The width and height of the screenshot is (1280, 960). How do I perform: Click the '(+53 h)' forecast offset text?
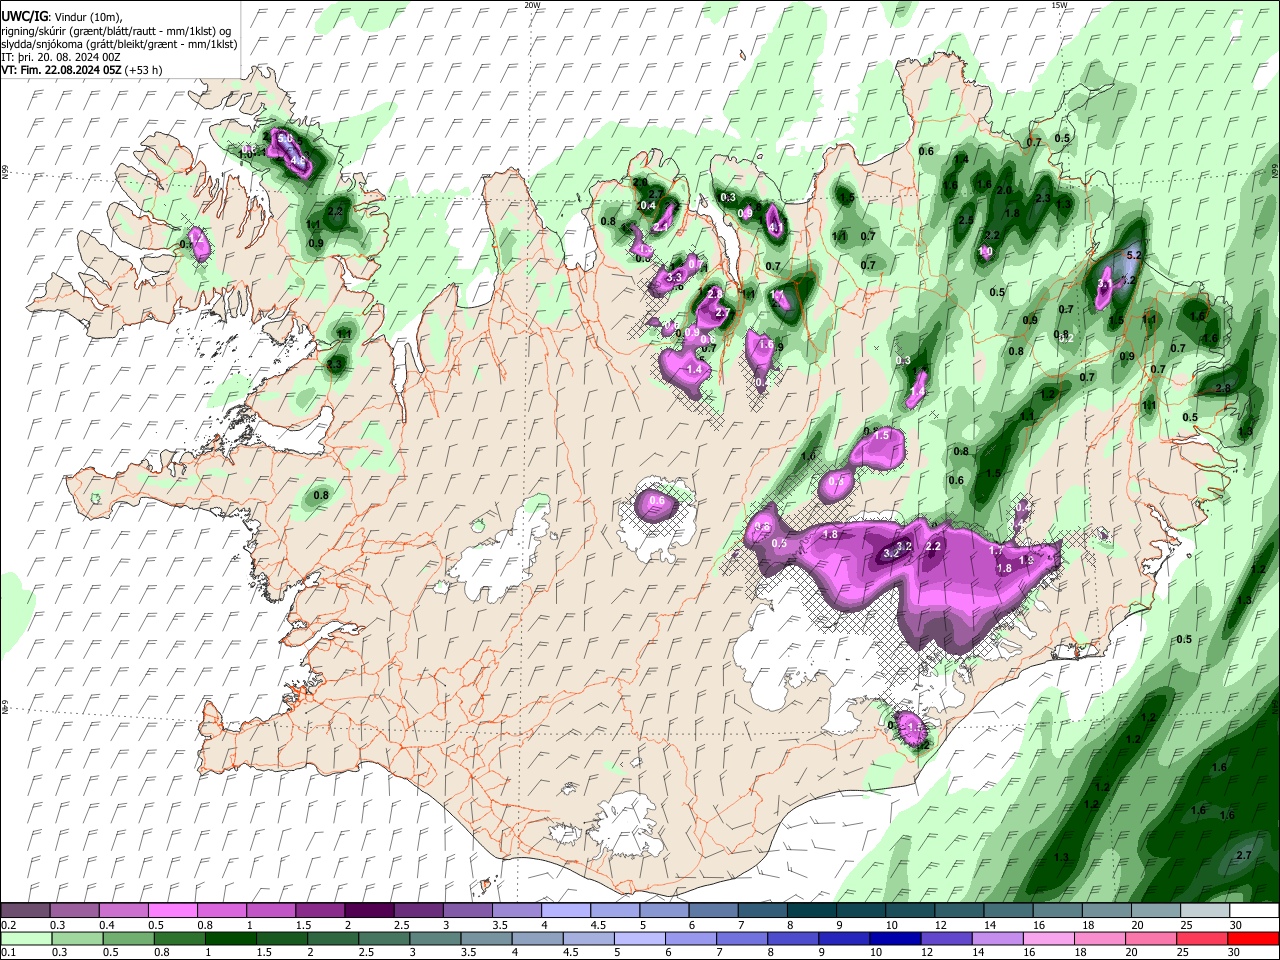pyautogui.click(x=144, y=70)
